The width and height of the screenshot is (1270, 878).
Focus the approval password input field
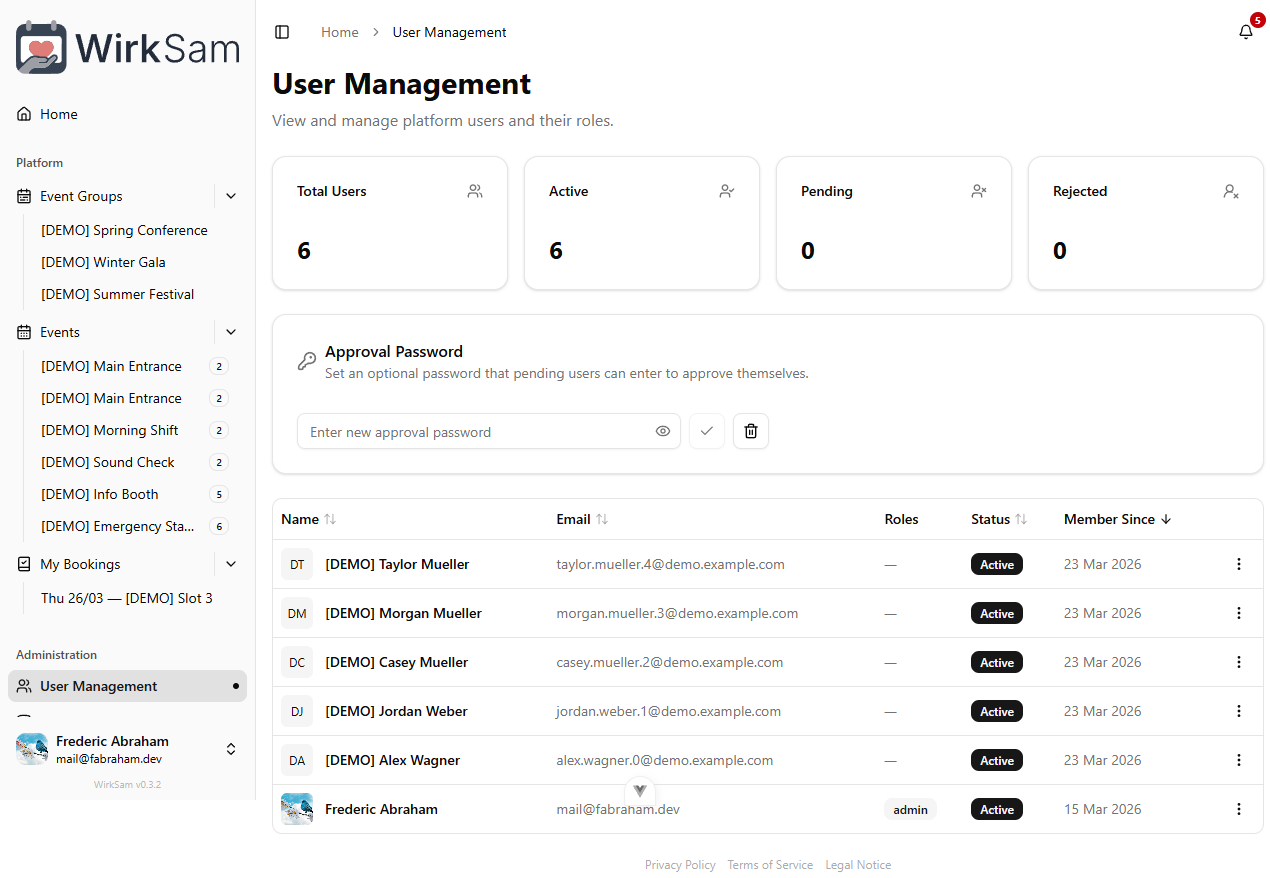click(x=489, y=431)
